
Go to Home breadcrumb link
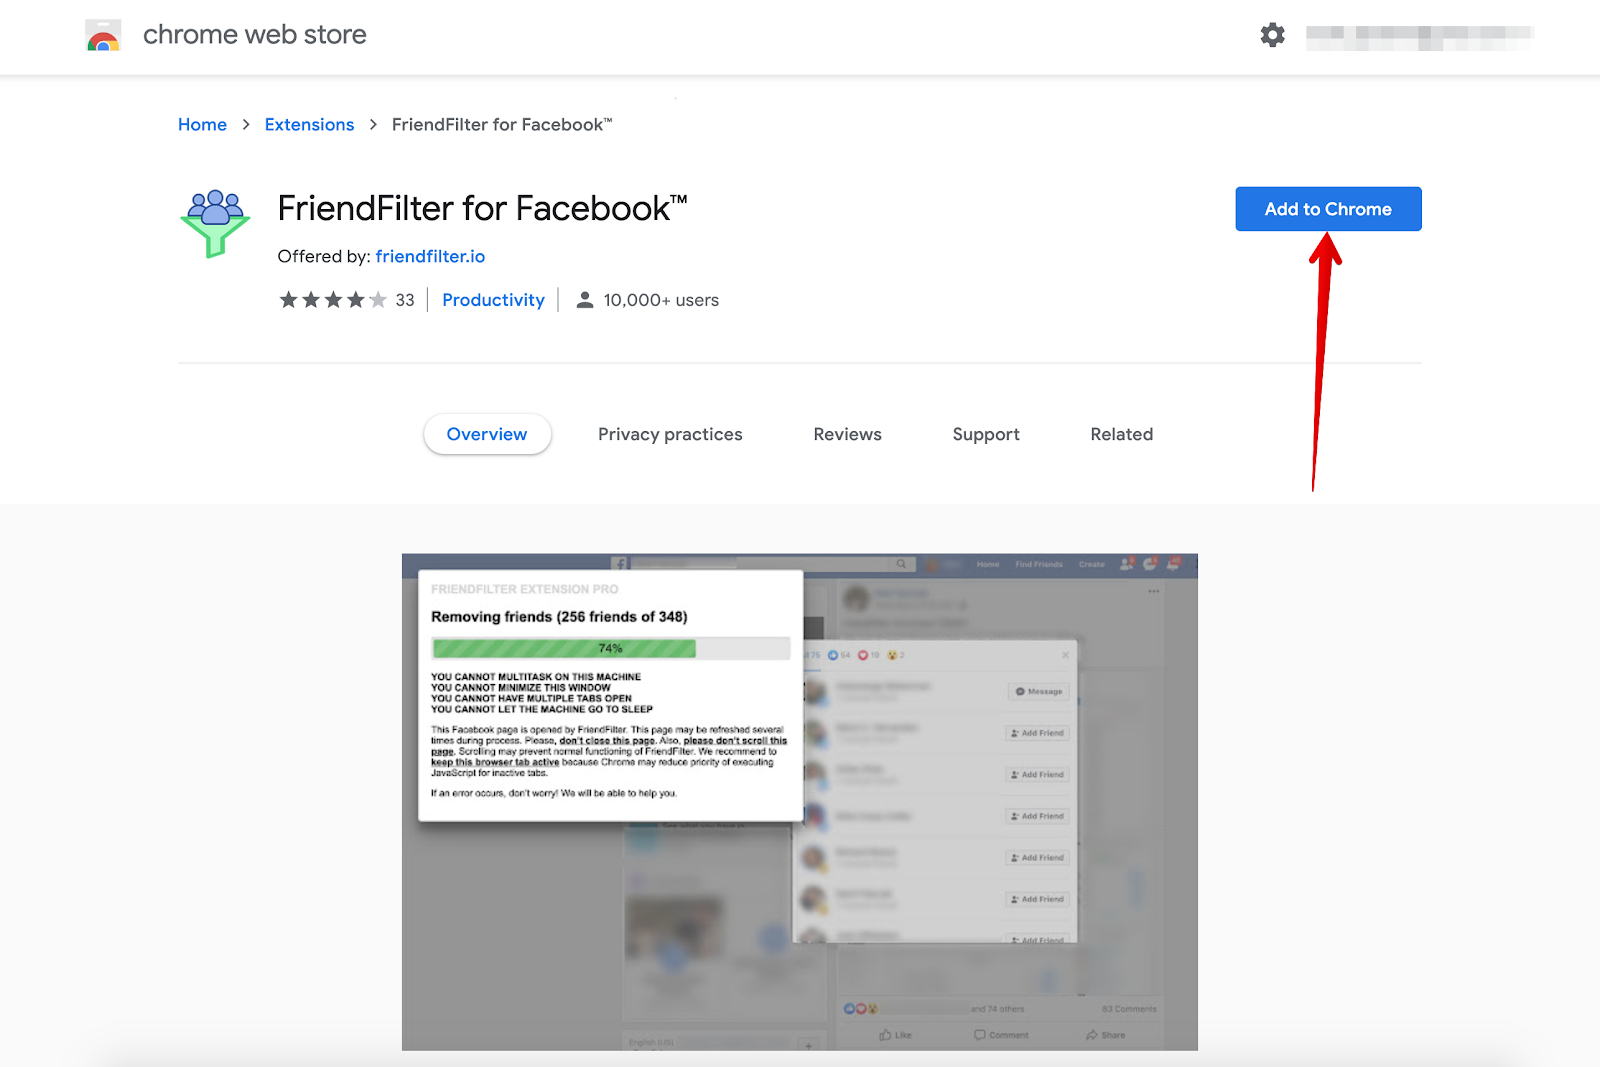(x=202, y=125)
